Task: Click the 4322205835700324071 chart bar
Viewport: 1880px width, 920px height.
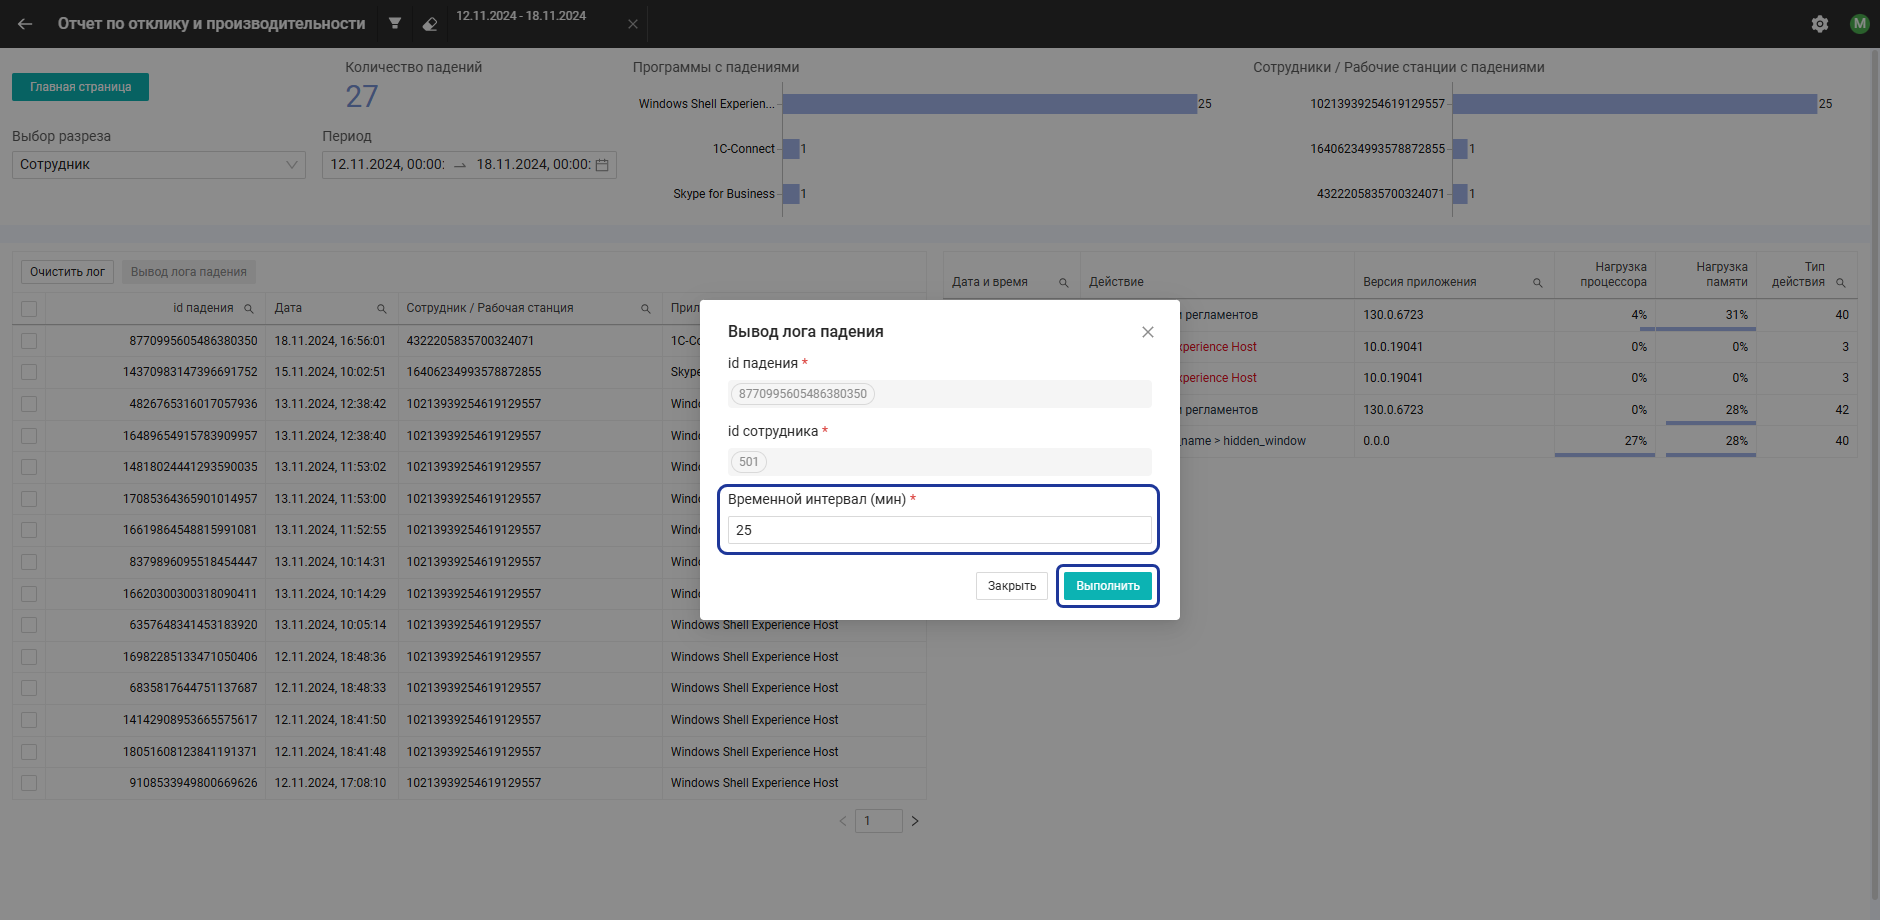Action: 1460,194
